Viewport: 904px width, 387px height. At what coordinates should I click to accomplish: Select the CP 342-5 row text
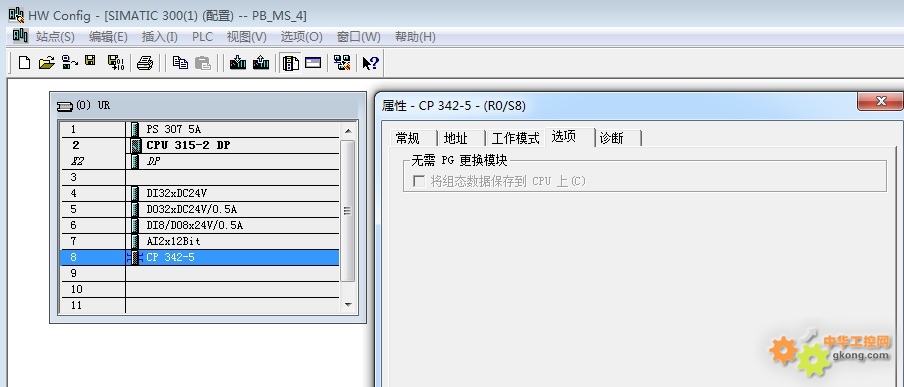(171, 257)
